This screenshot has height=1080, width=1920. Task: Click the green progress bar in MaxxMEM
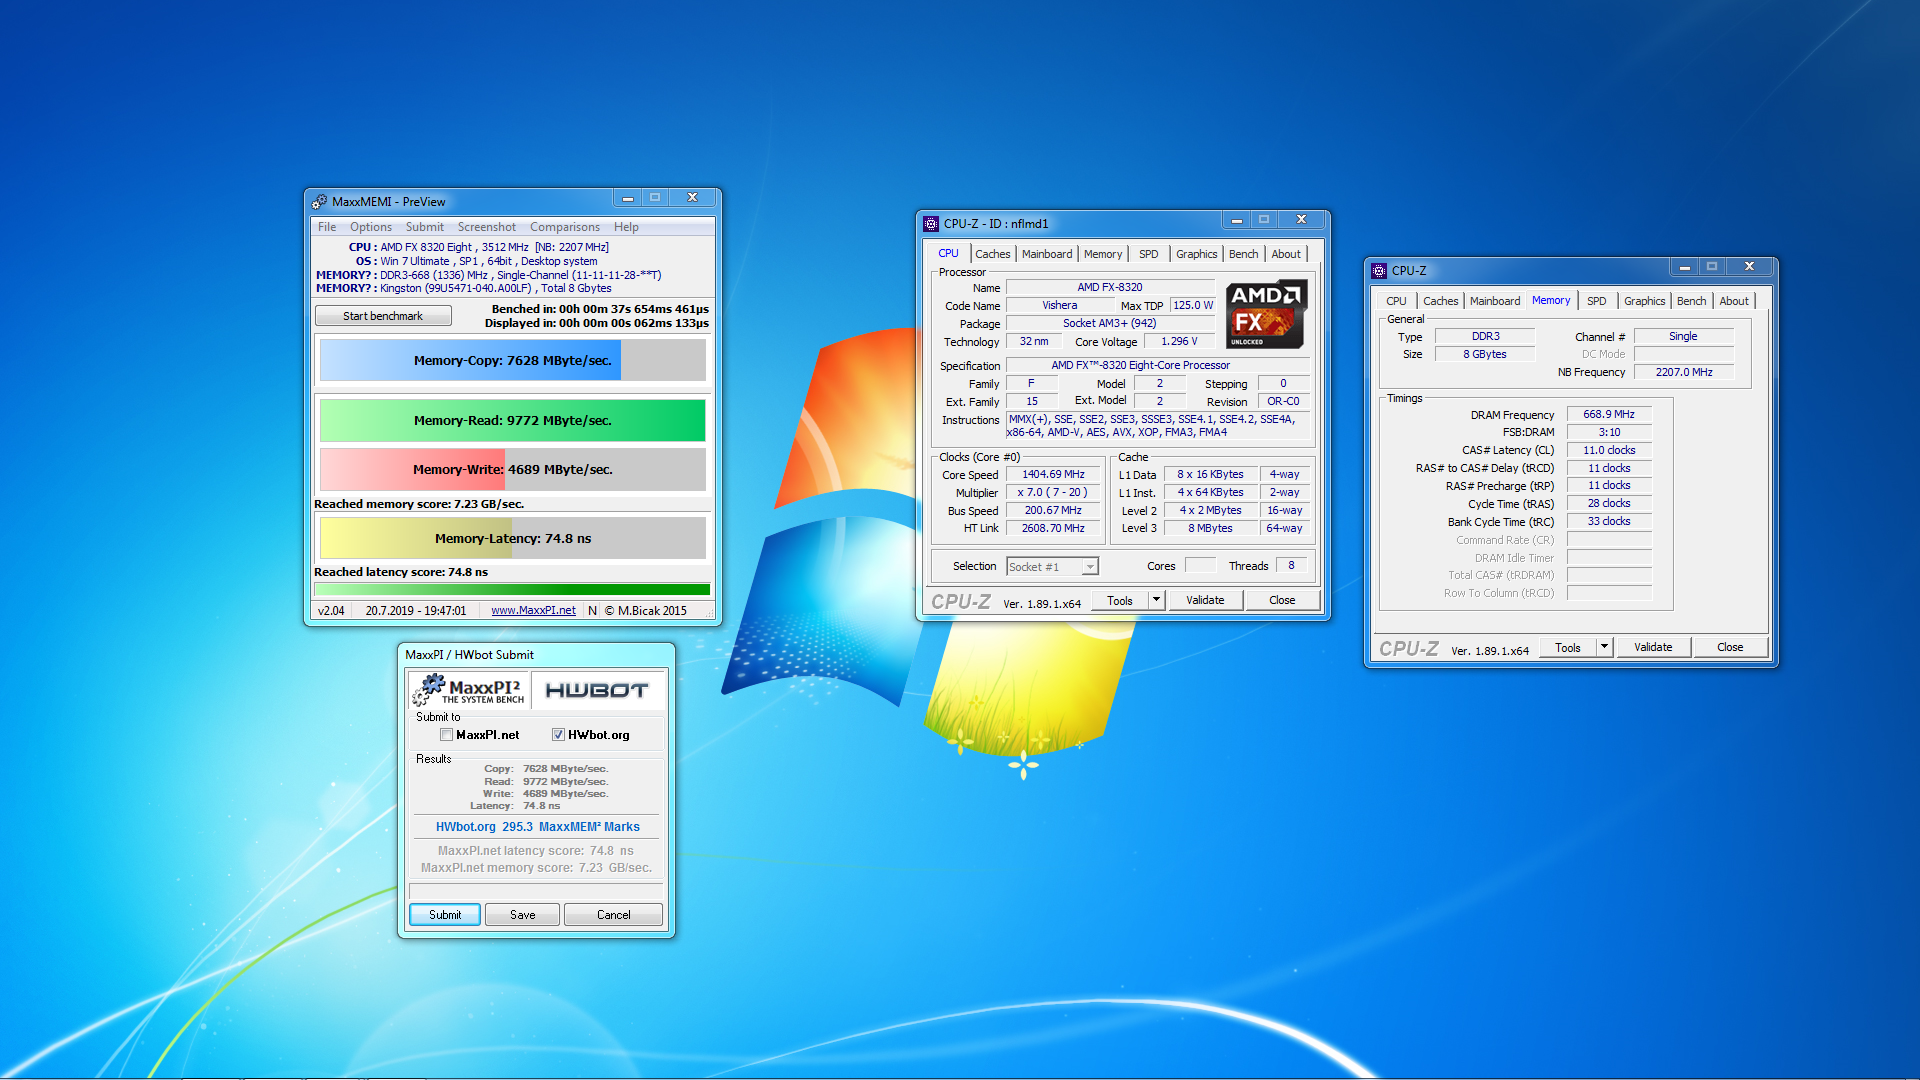click(x=512, y=590)
